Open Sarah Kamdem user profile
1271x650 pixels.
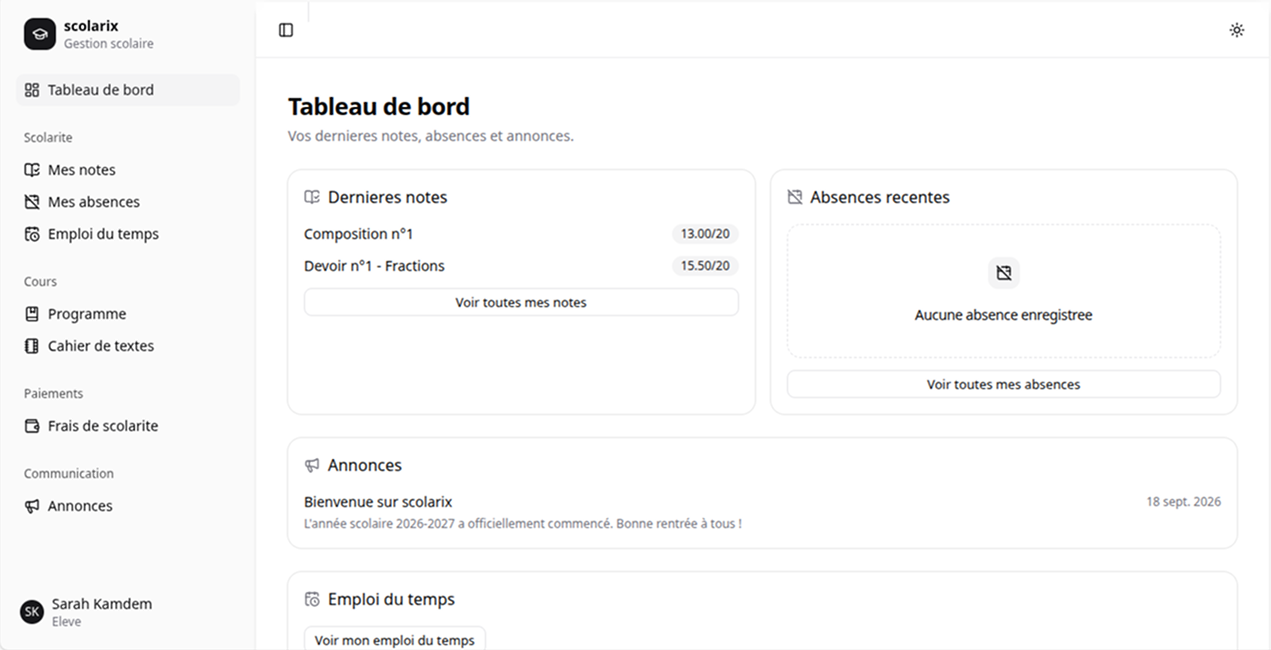click(x=128, y=612)
